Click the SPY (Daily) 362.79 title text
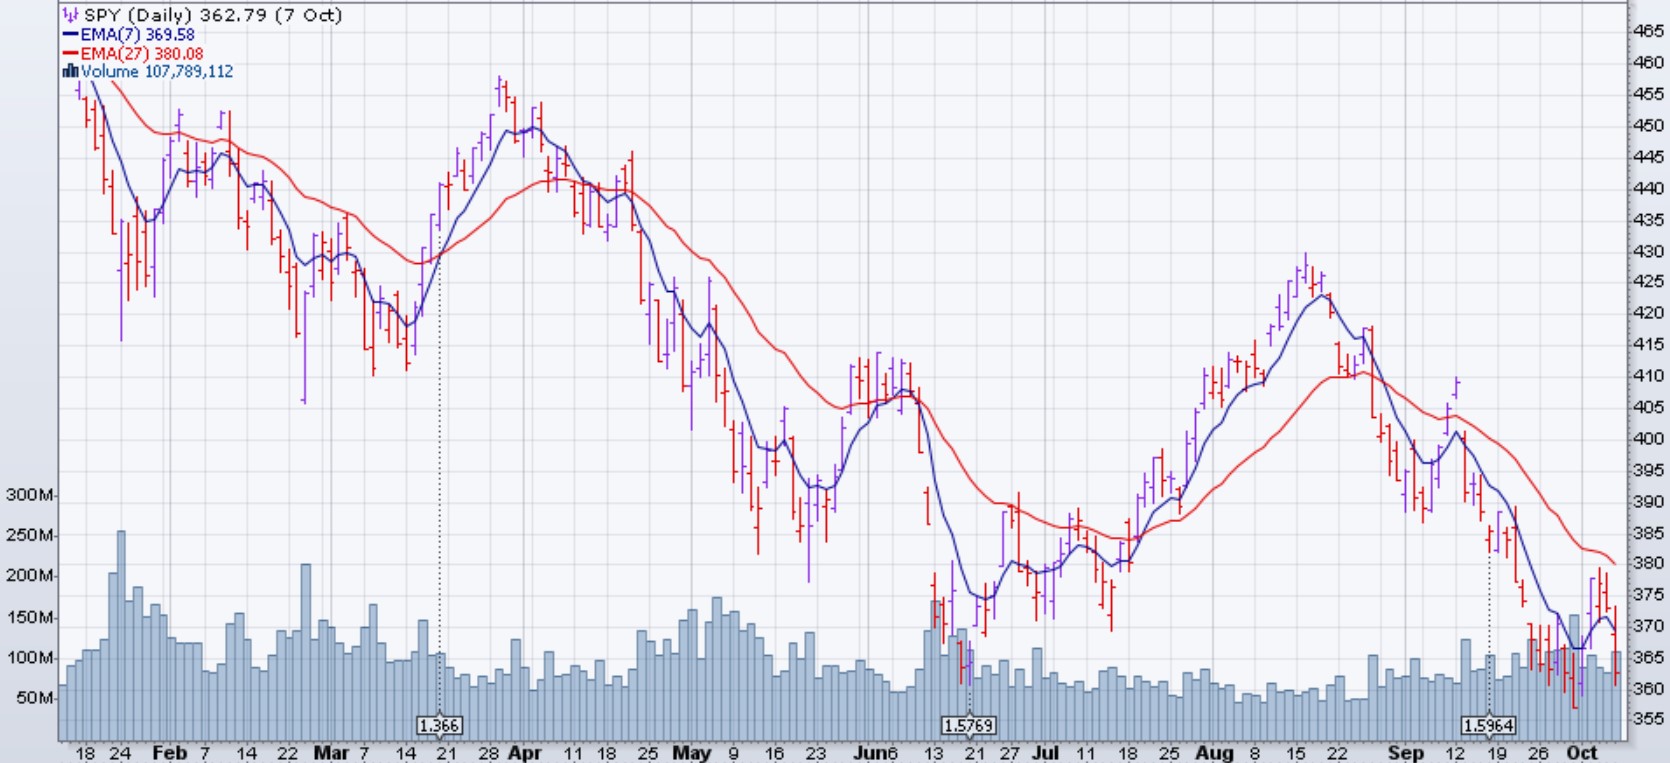Screen dimensions: 1670x763 coord(212,15)
